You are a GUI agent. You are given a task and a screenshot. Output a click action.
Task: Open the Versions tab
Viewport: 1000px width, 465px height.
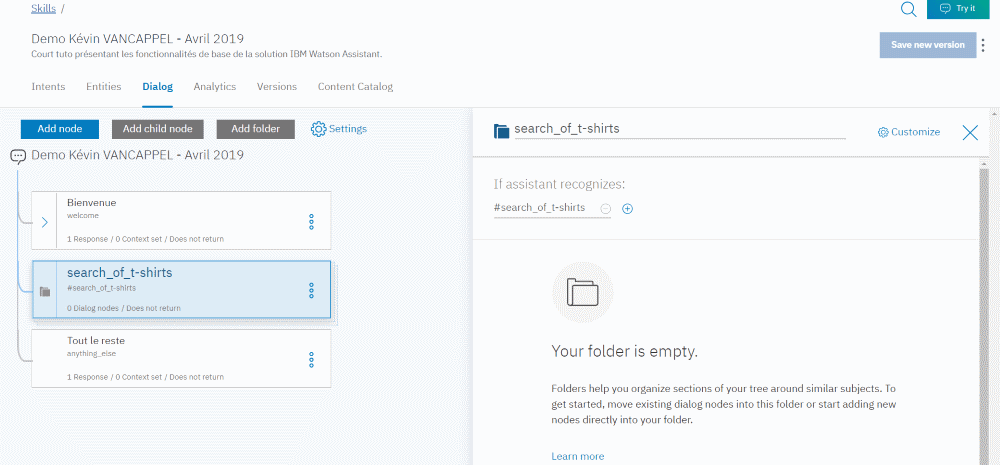point(277,87)
